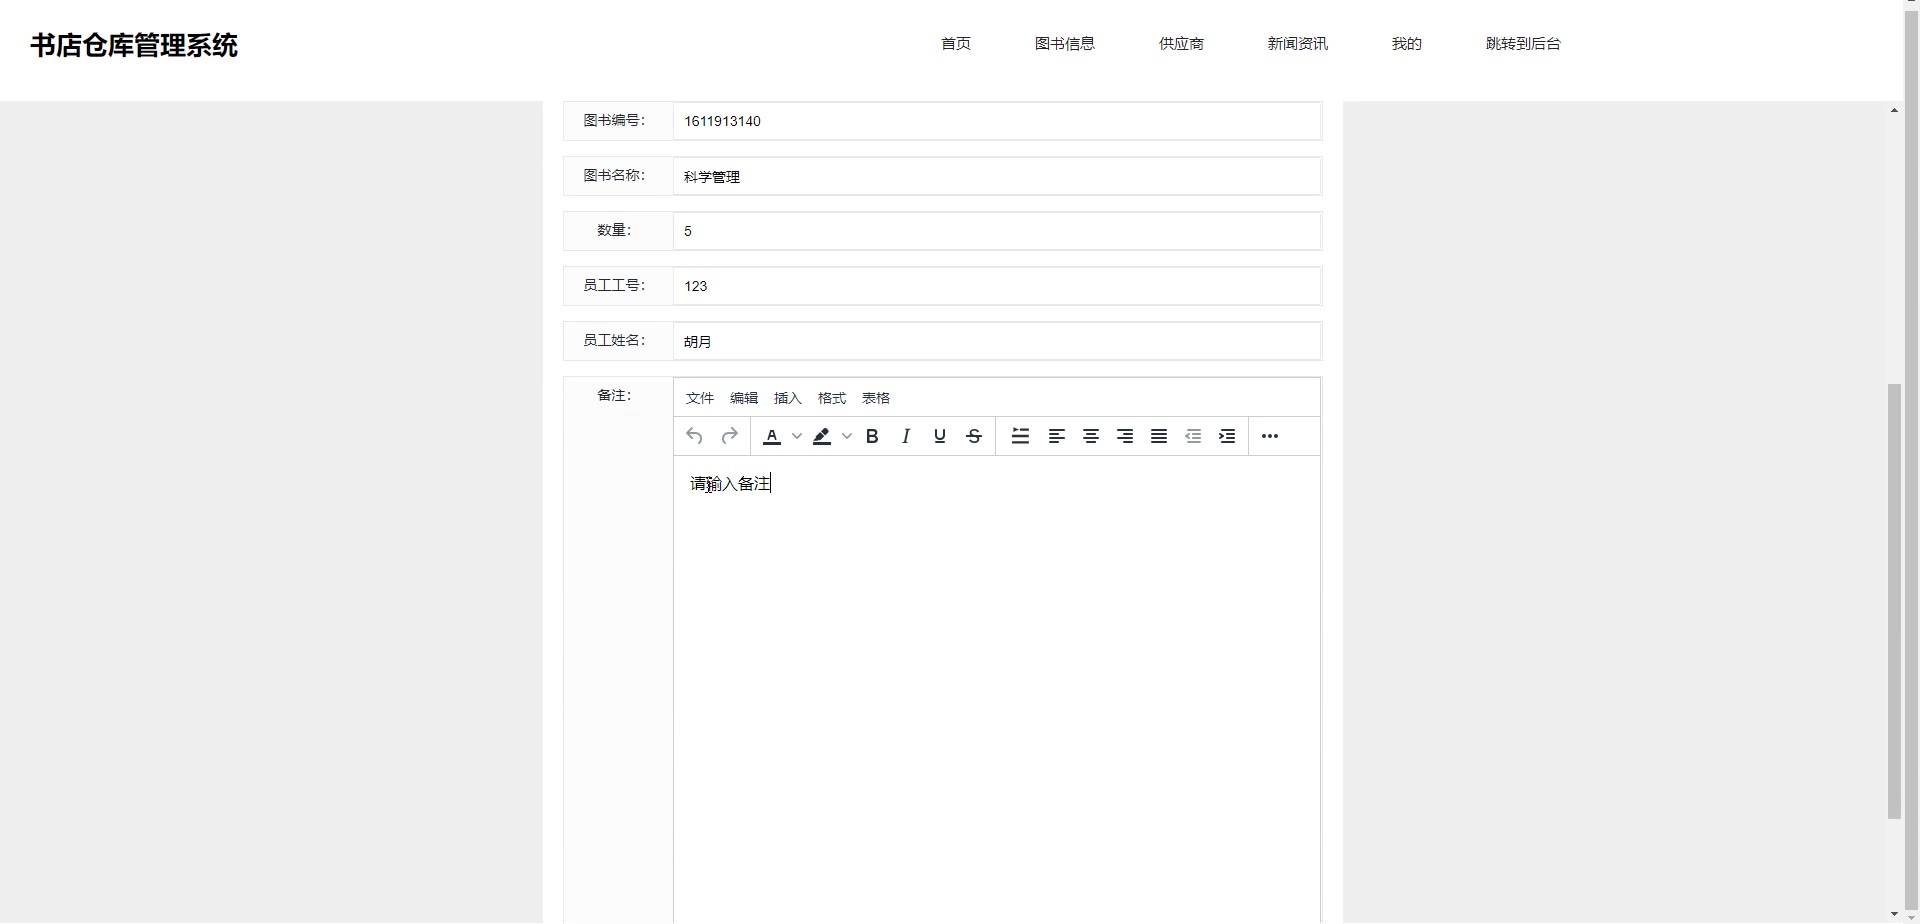This screenshot has height=924, width=1920.
Task: Click the bold formatting icon
Action: (x=872, y=436)
